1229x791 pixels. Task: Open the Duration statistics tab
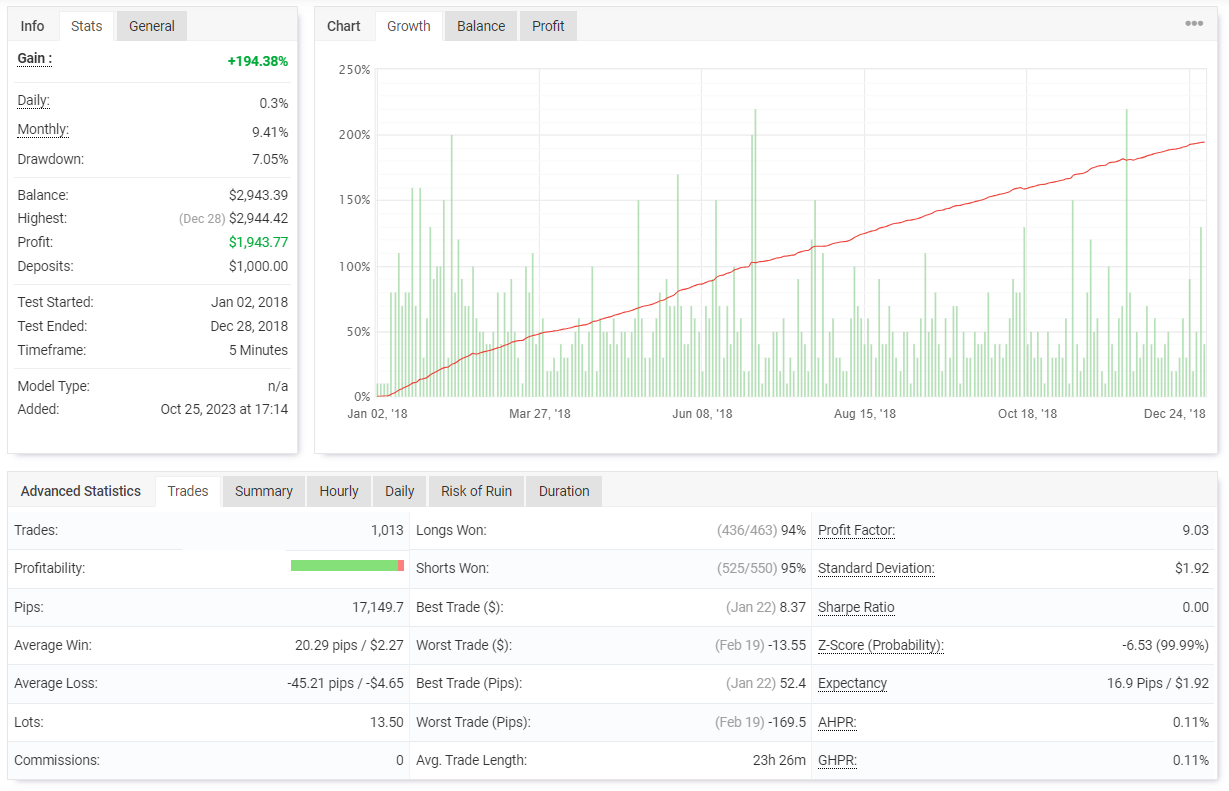[x=564, y=491]
